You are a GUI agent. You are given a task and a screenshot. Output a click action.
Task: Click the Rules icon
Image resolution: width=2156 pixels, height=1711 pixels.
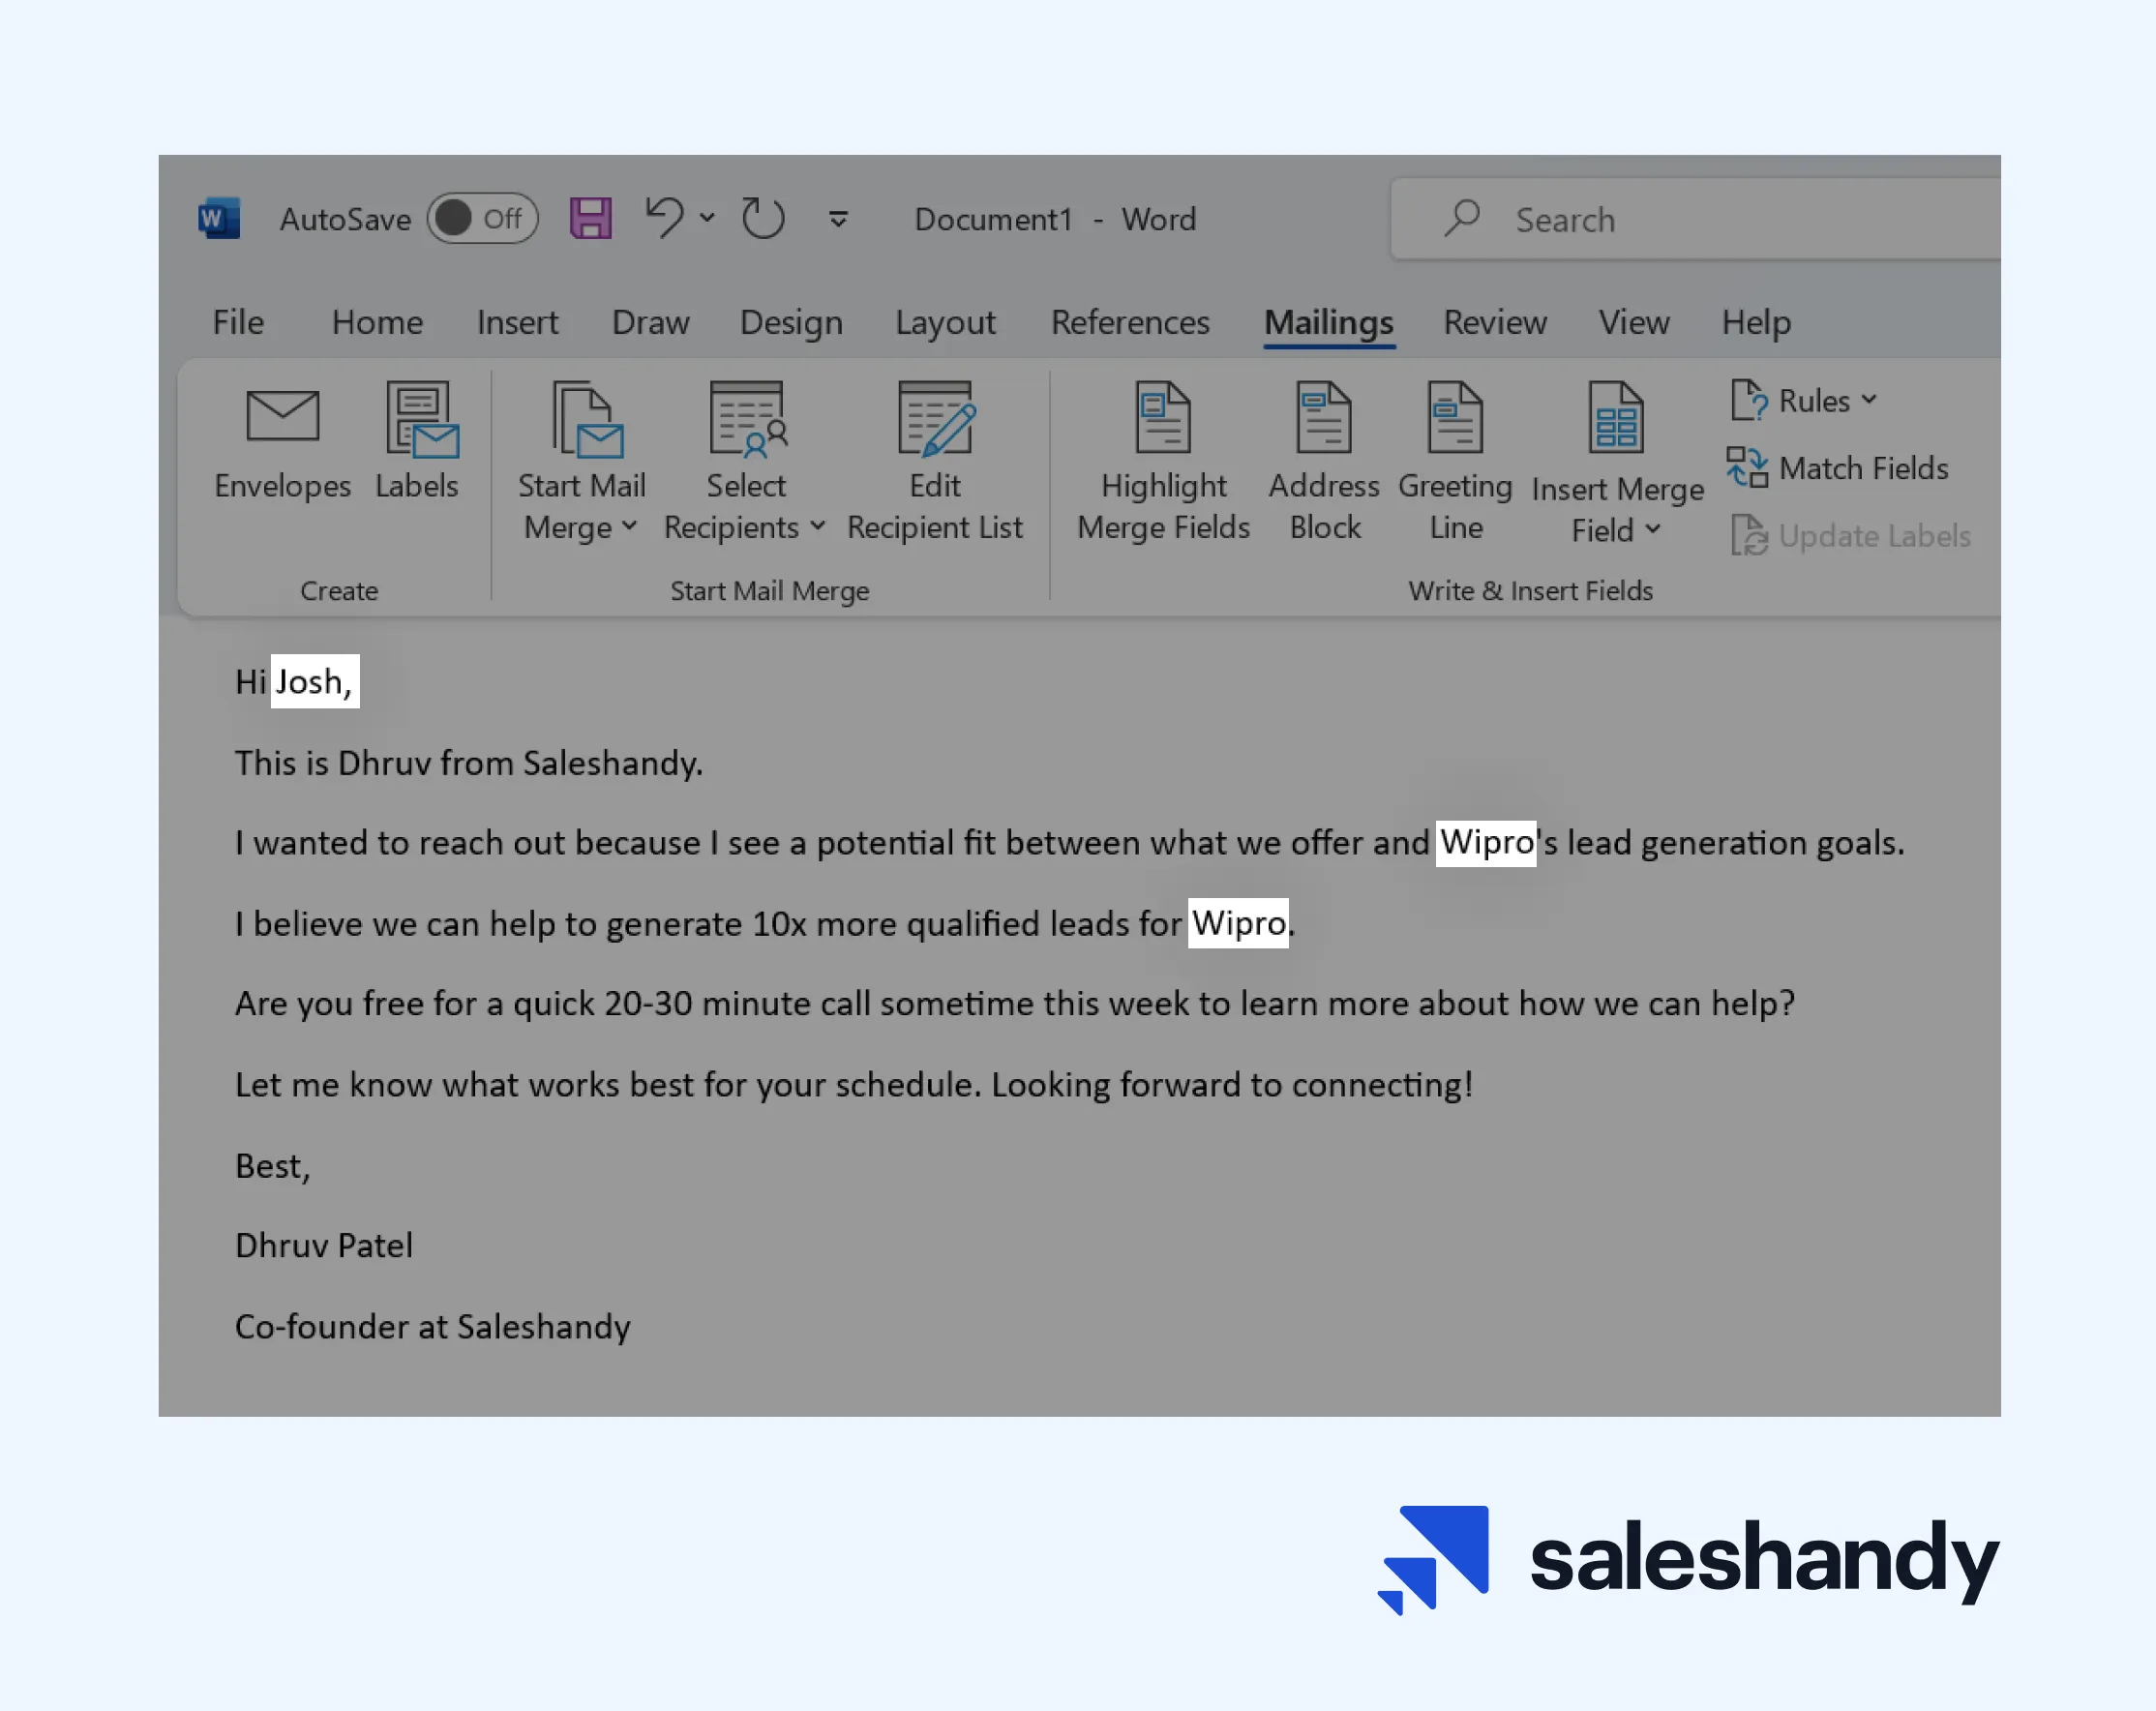click(1749, 400)
